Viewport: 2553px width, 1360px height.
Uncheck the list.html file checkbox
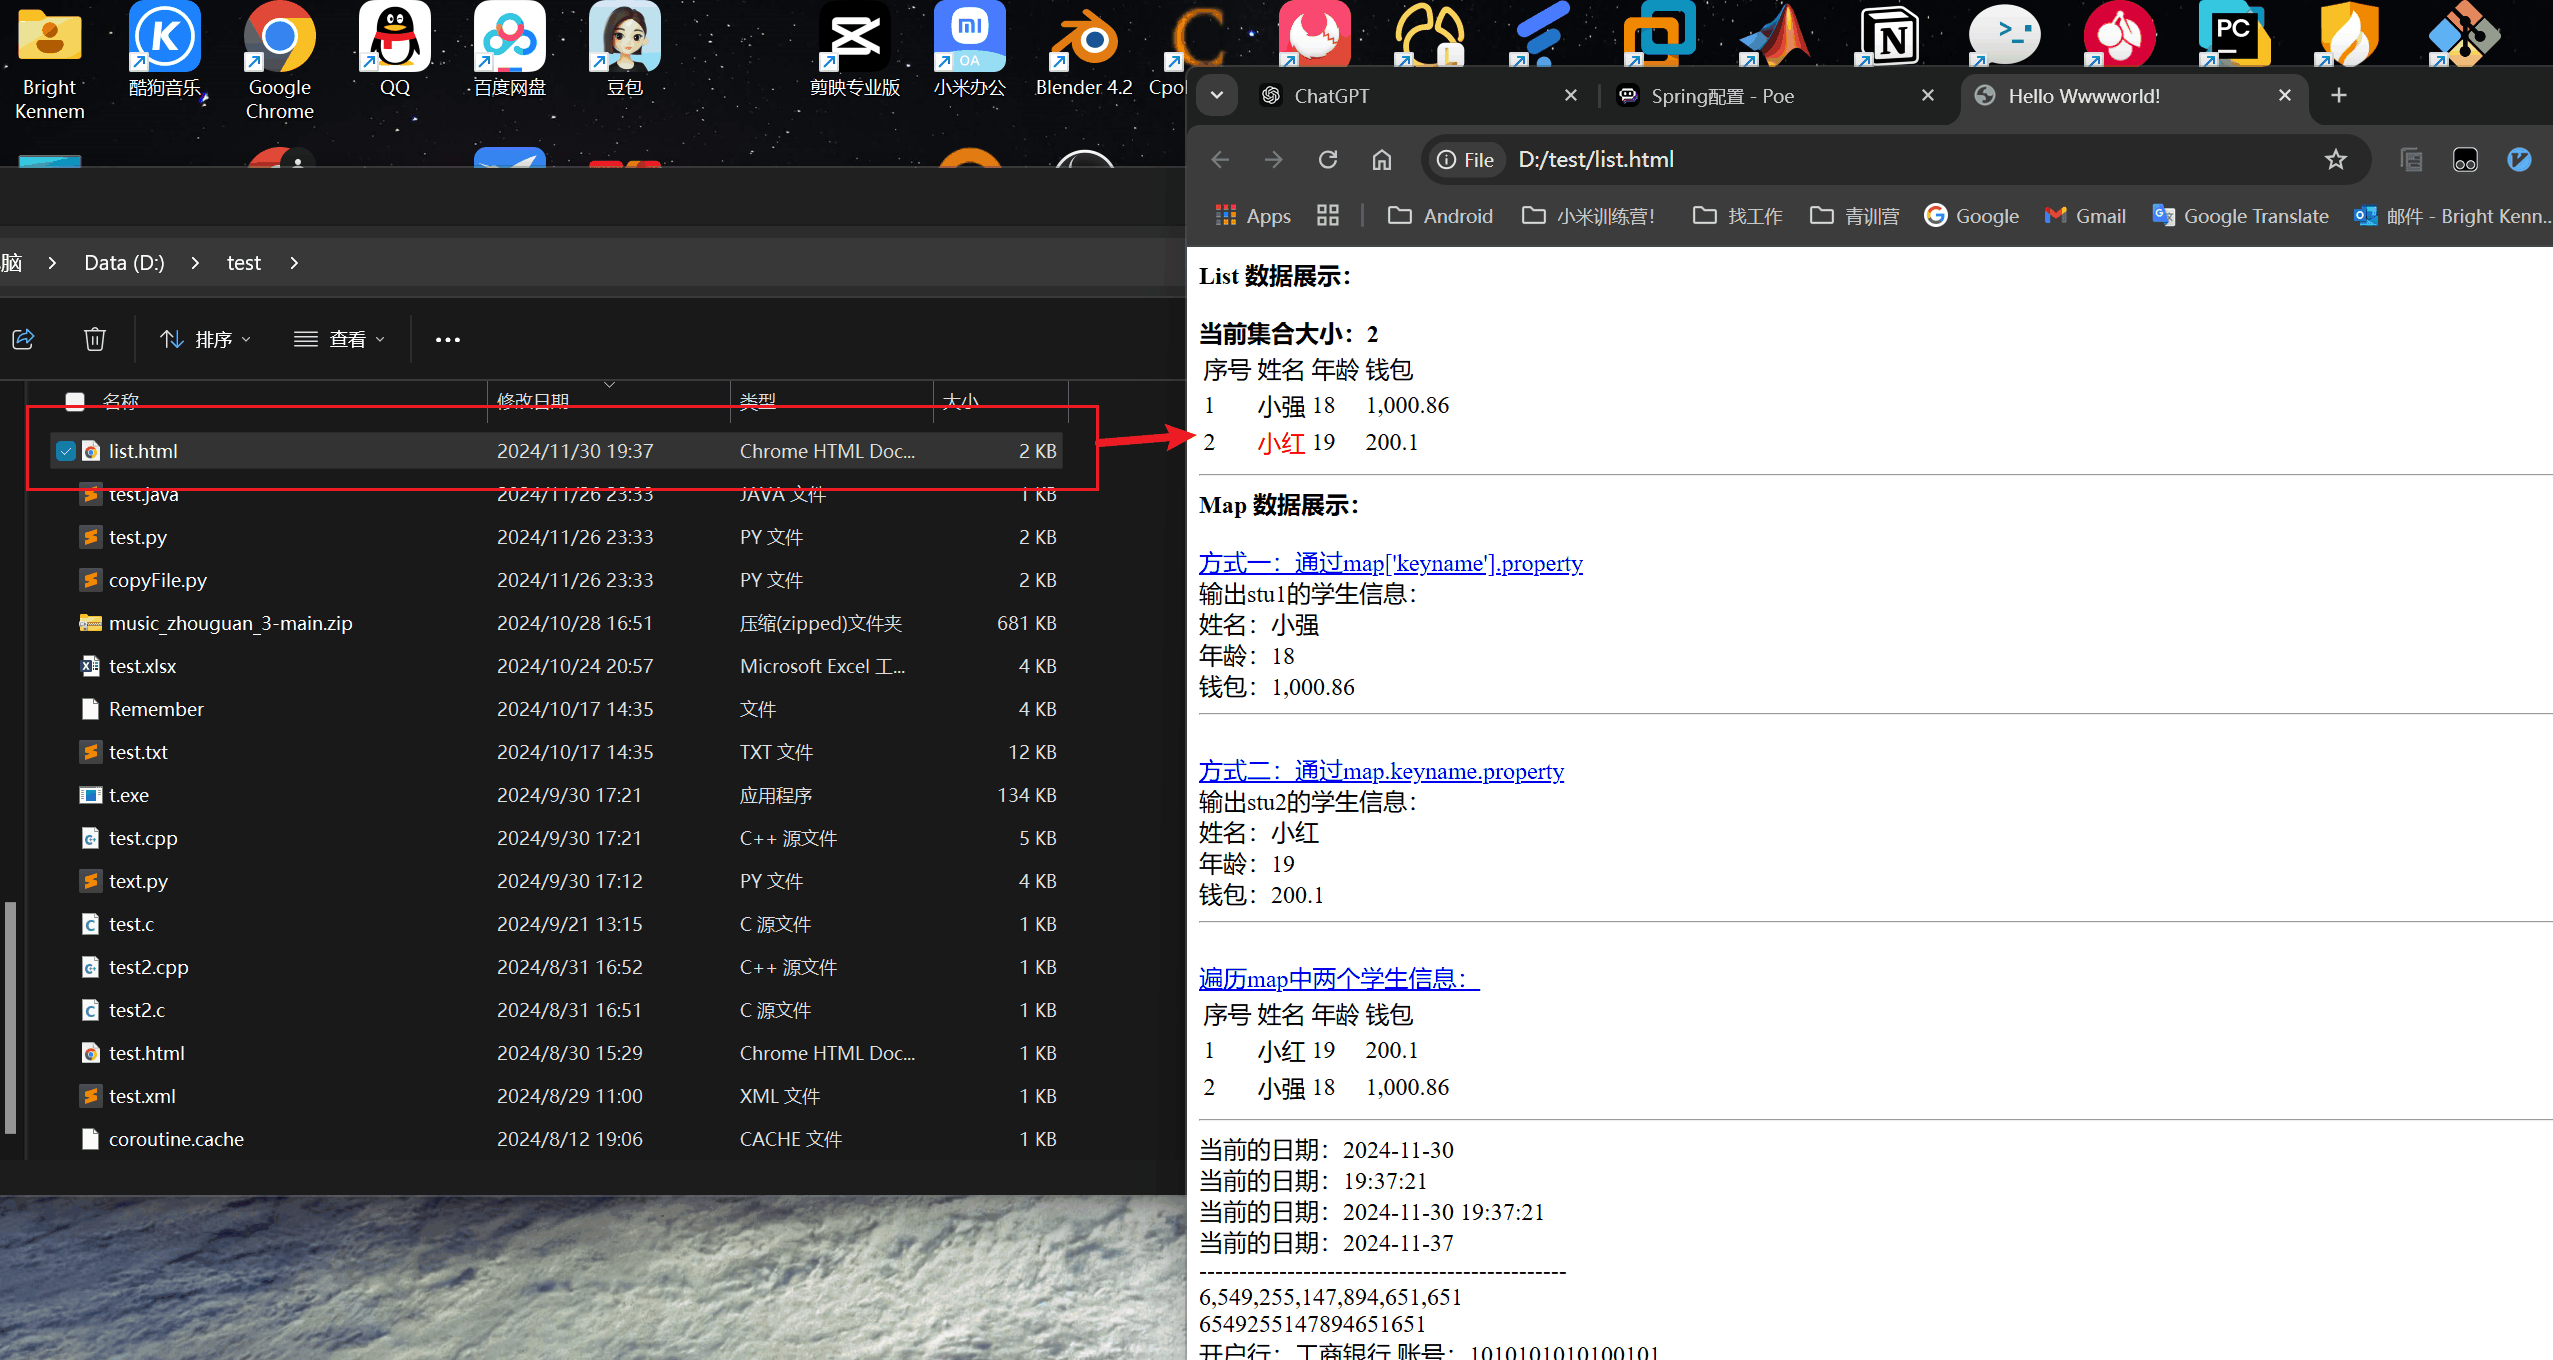coord(66,451)
